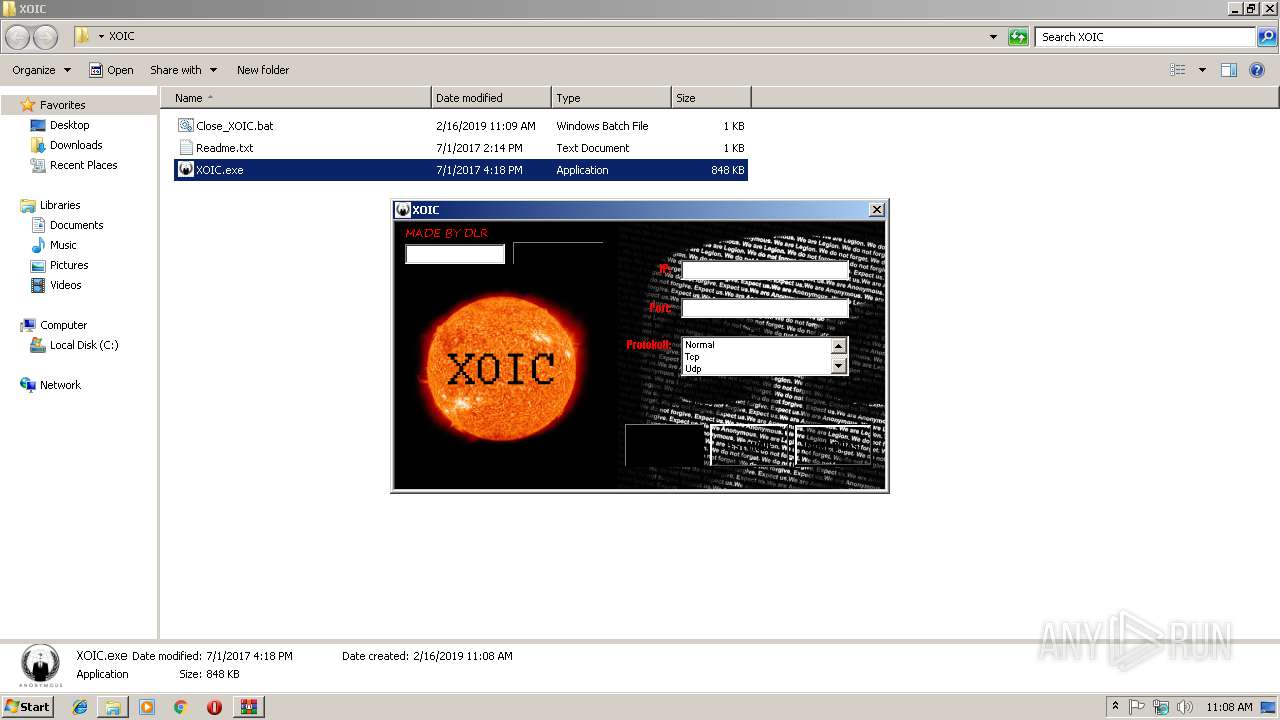Select Normal protocol in XOIC list
This screenshot has height=720, width=1280.
click(756, 345)
